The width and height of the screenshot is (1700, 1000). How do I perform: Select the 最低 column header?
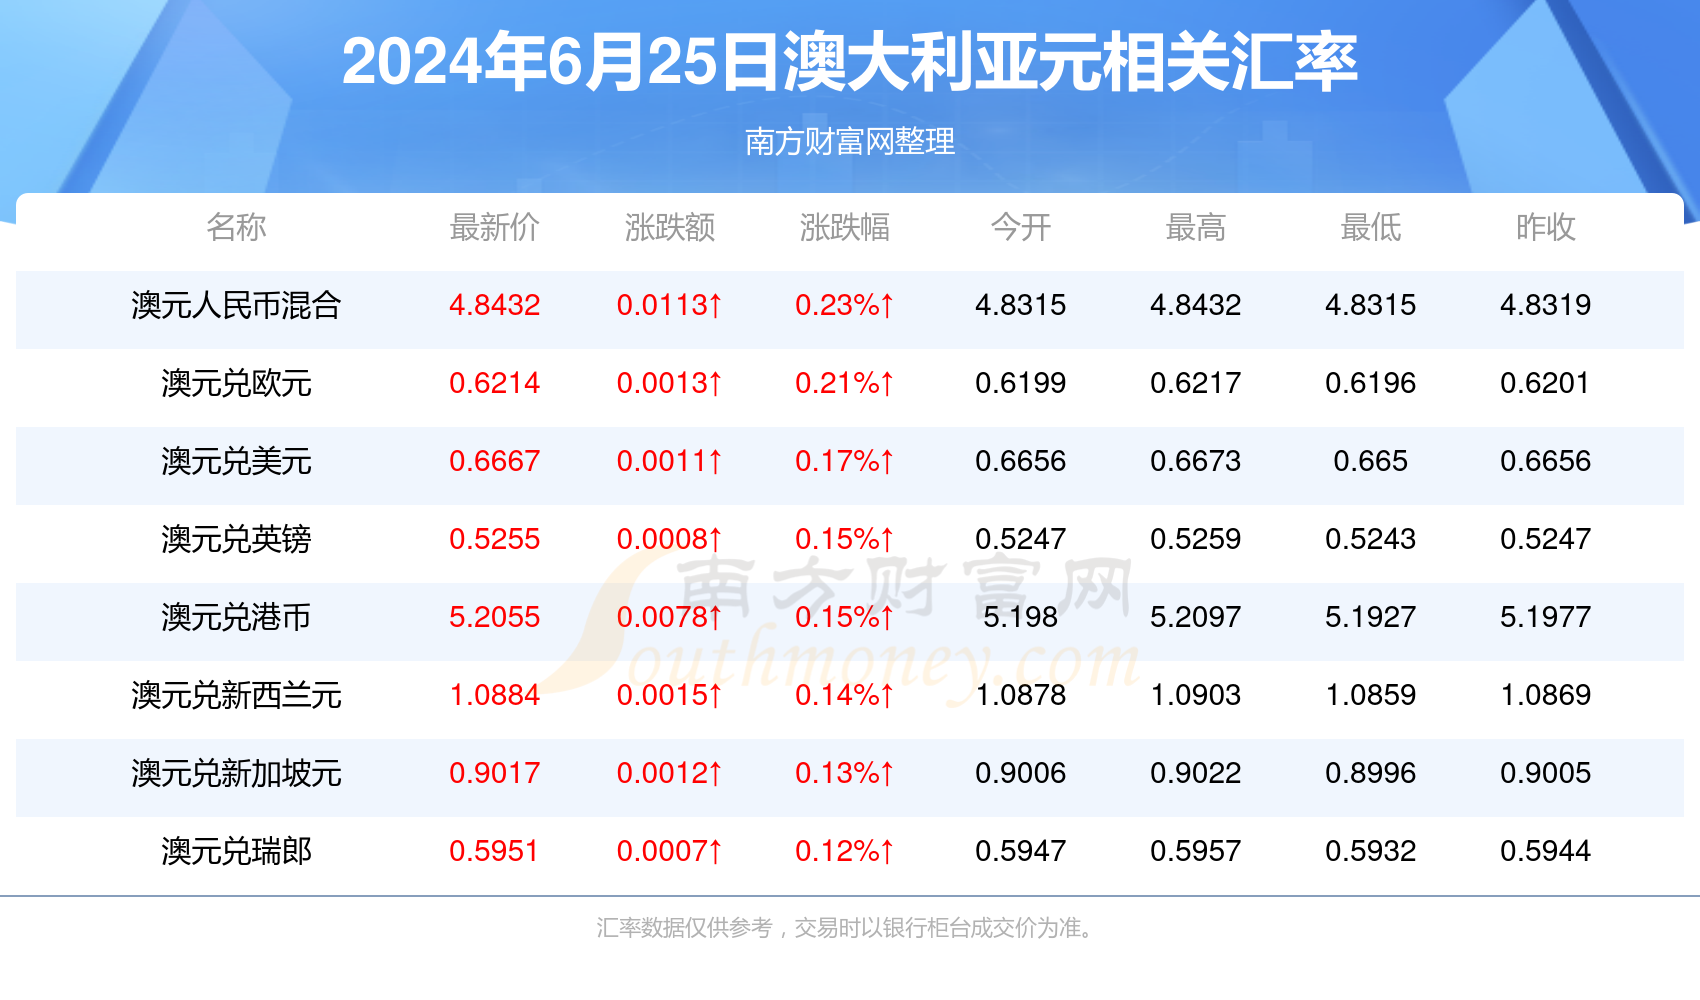pyautogui.click(x=1371, y=227)
